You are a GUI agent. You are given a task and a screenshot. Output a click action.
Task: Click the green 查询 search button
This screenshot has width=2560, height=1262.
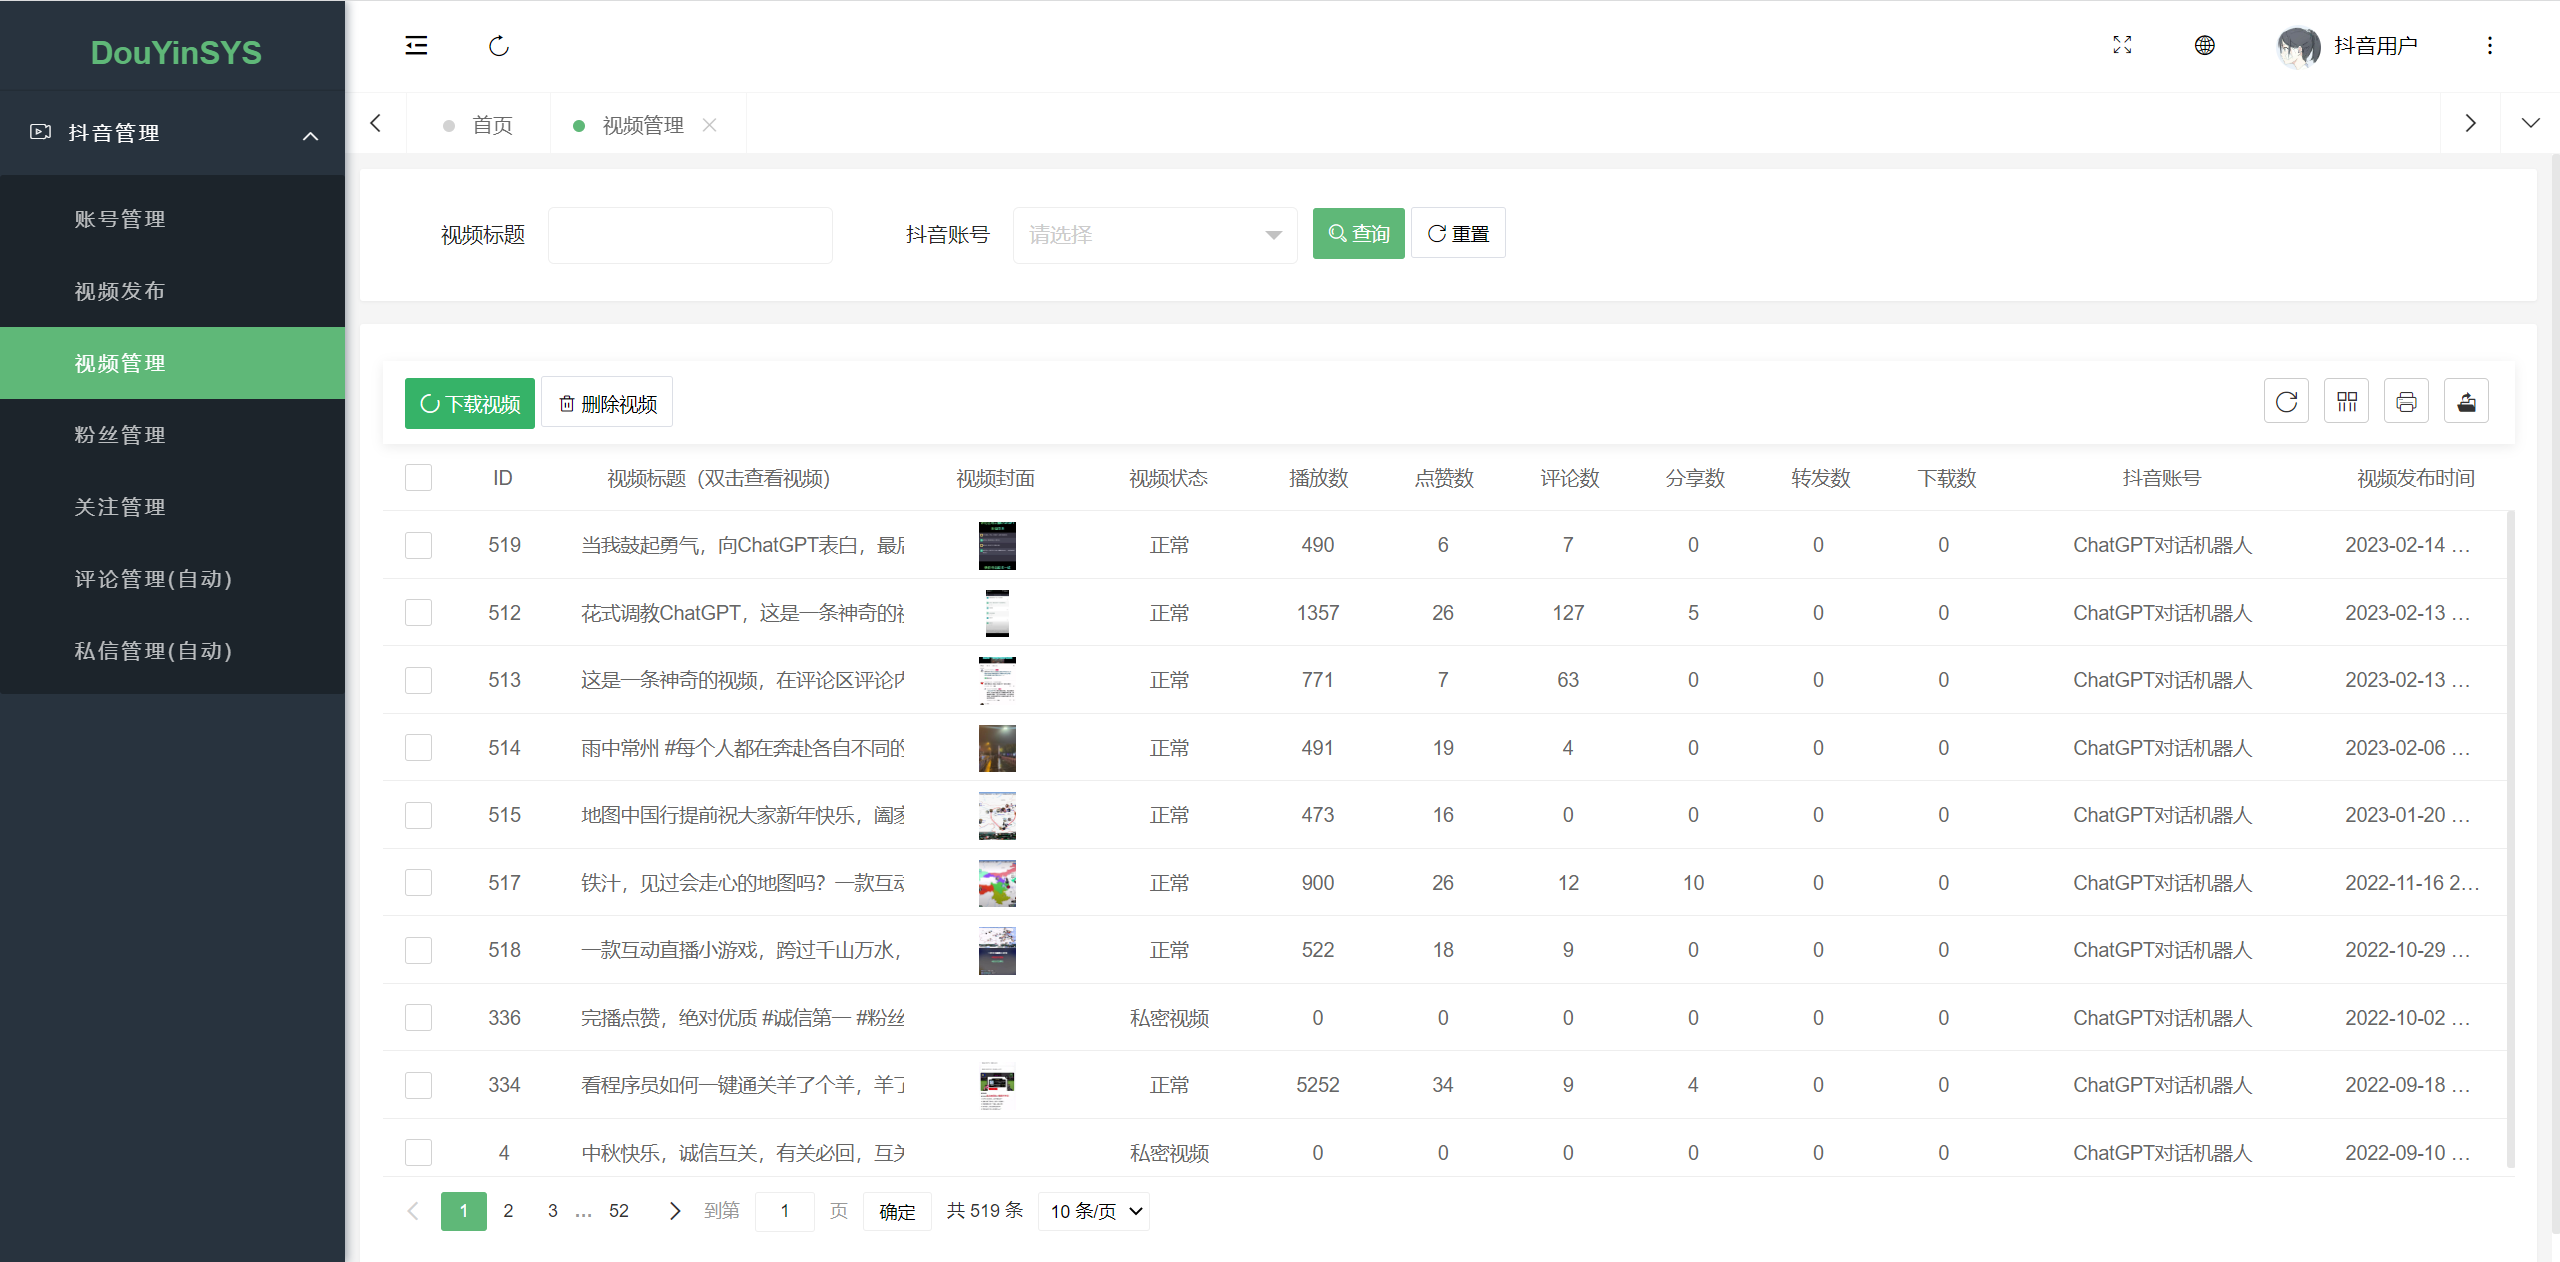tap(1358, 233)
